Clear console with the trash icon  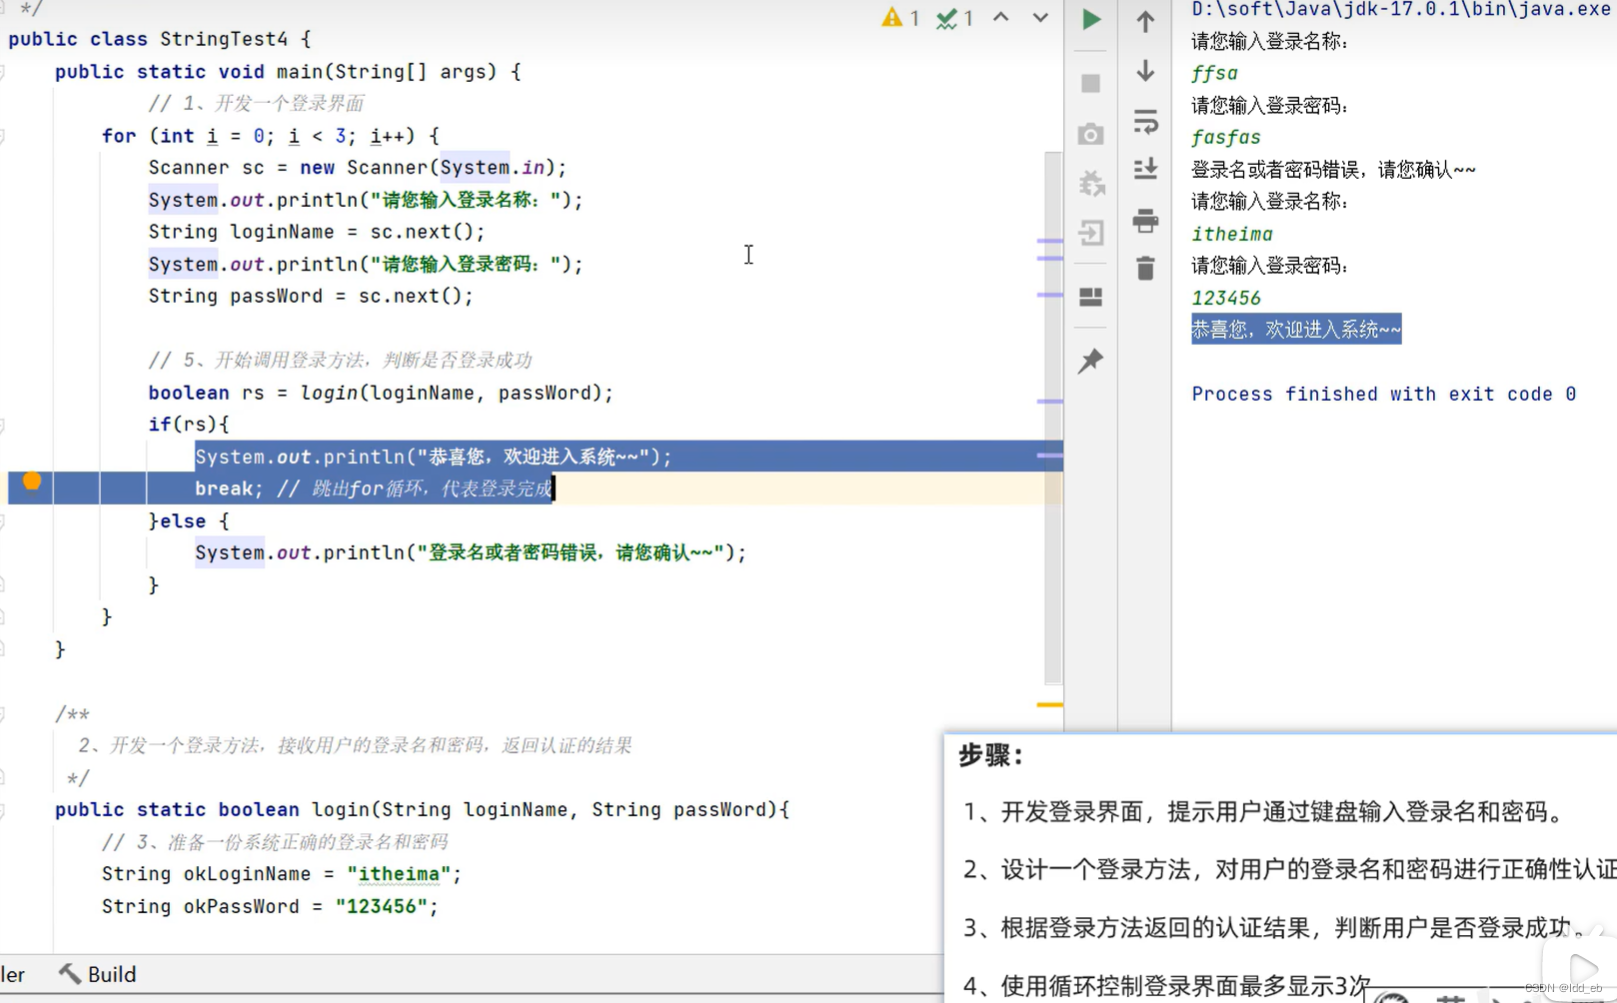coord(1146,268)
